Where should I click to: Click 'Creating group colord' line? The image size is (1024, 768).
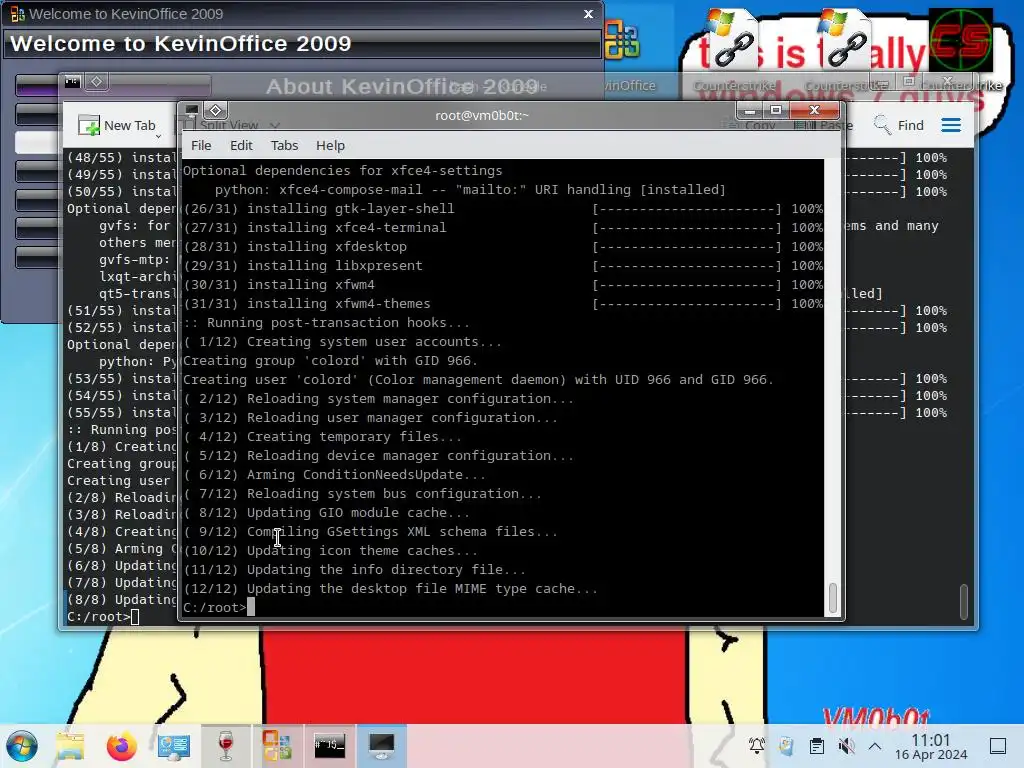click(330, 360)
